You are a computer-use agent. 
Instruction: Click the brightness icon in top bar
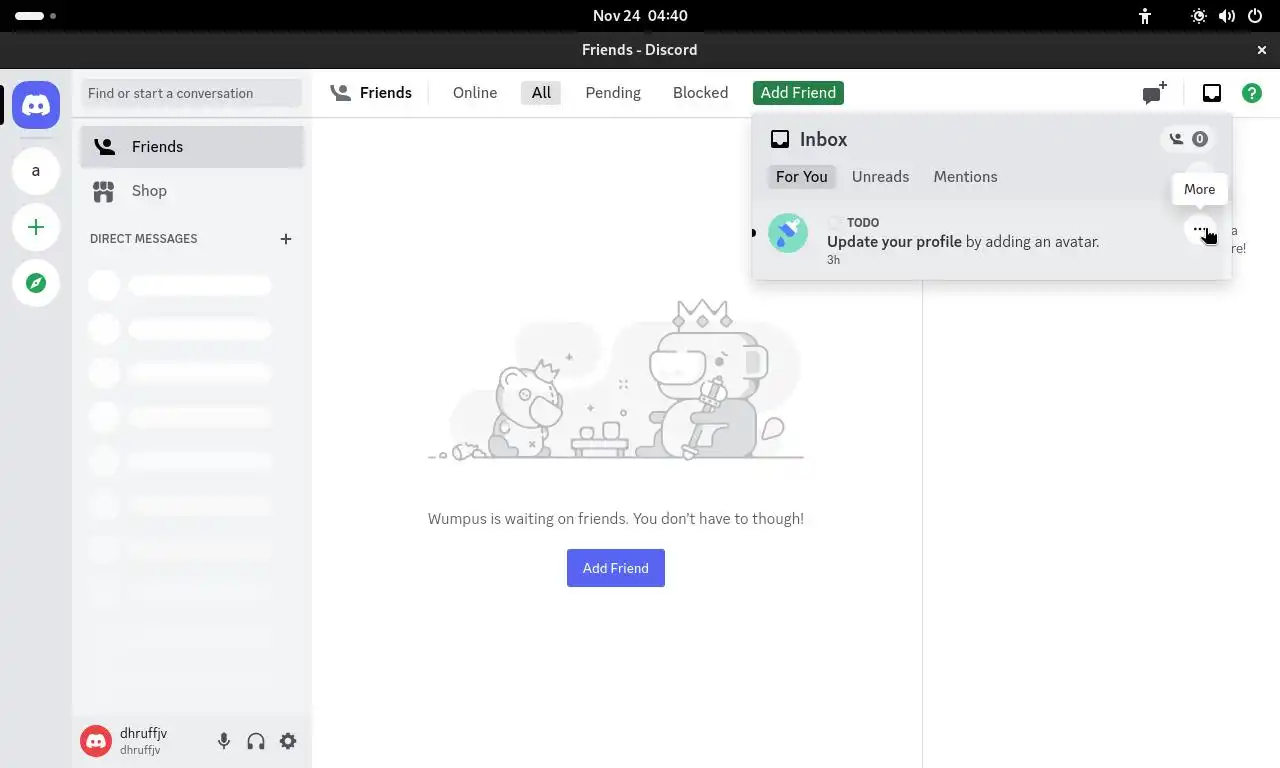click(x=1199, y=16)
